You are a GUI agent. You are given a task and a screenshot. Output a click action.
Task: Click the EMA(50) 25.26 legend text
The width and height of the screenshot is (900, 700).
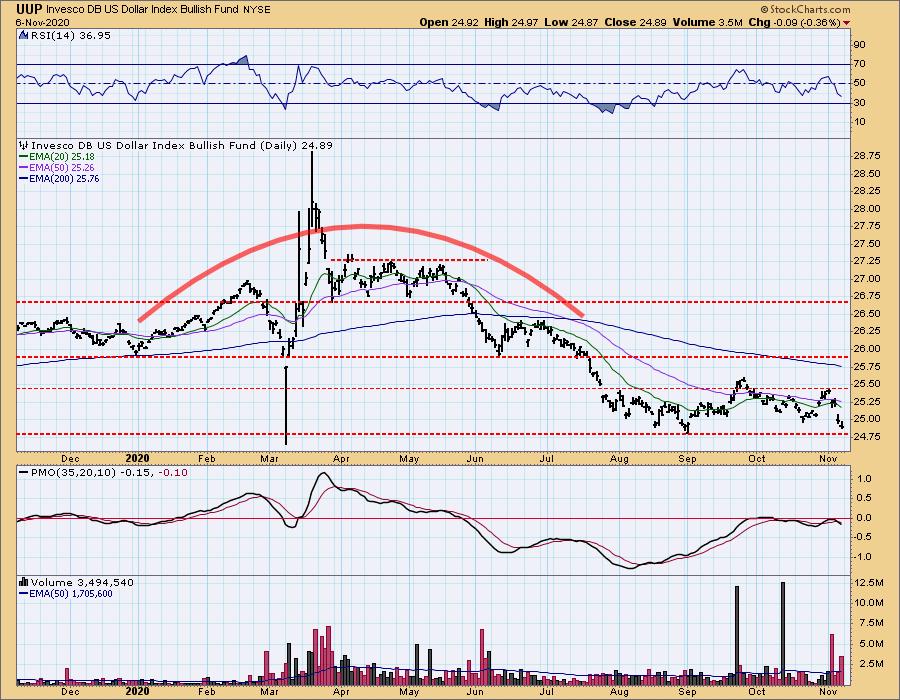coord(62,168)
